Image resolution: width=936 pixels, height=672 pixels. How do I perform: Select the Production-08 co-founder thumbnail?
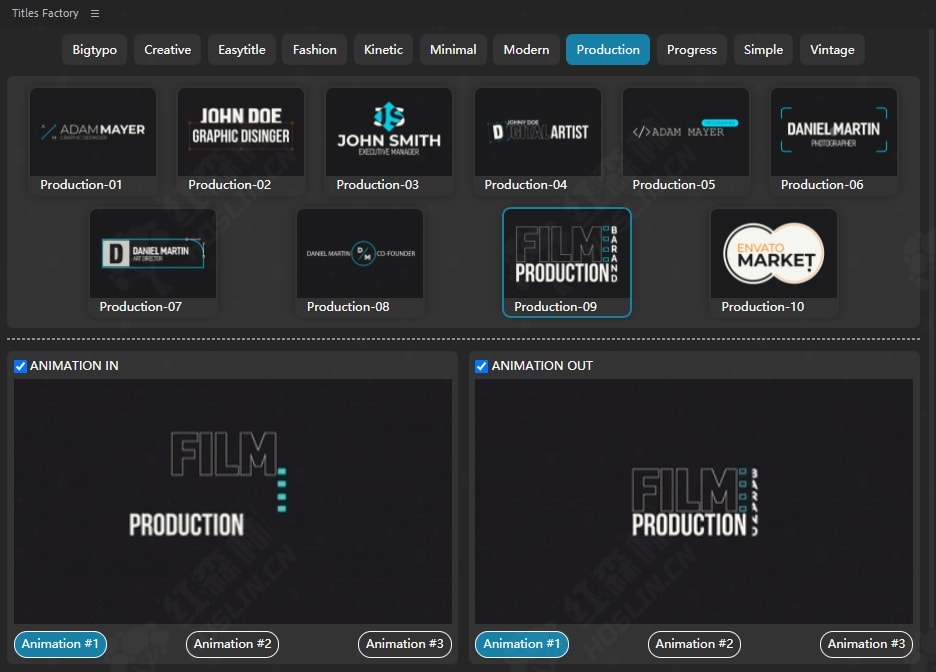359,253
